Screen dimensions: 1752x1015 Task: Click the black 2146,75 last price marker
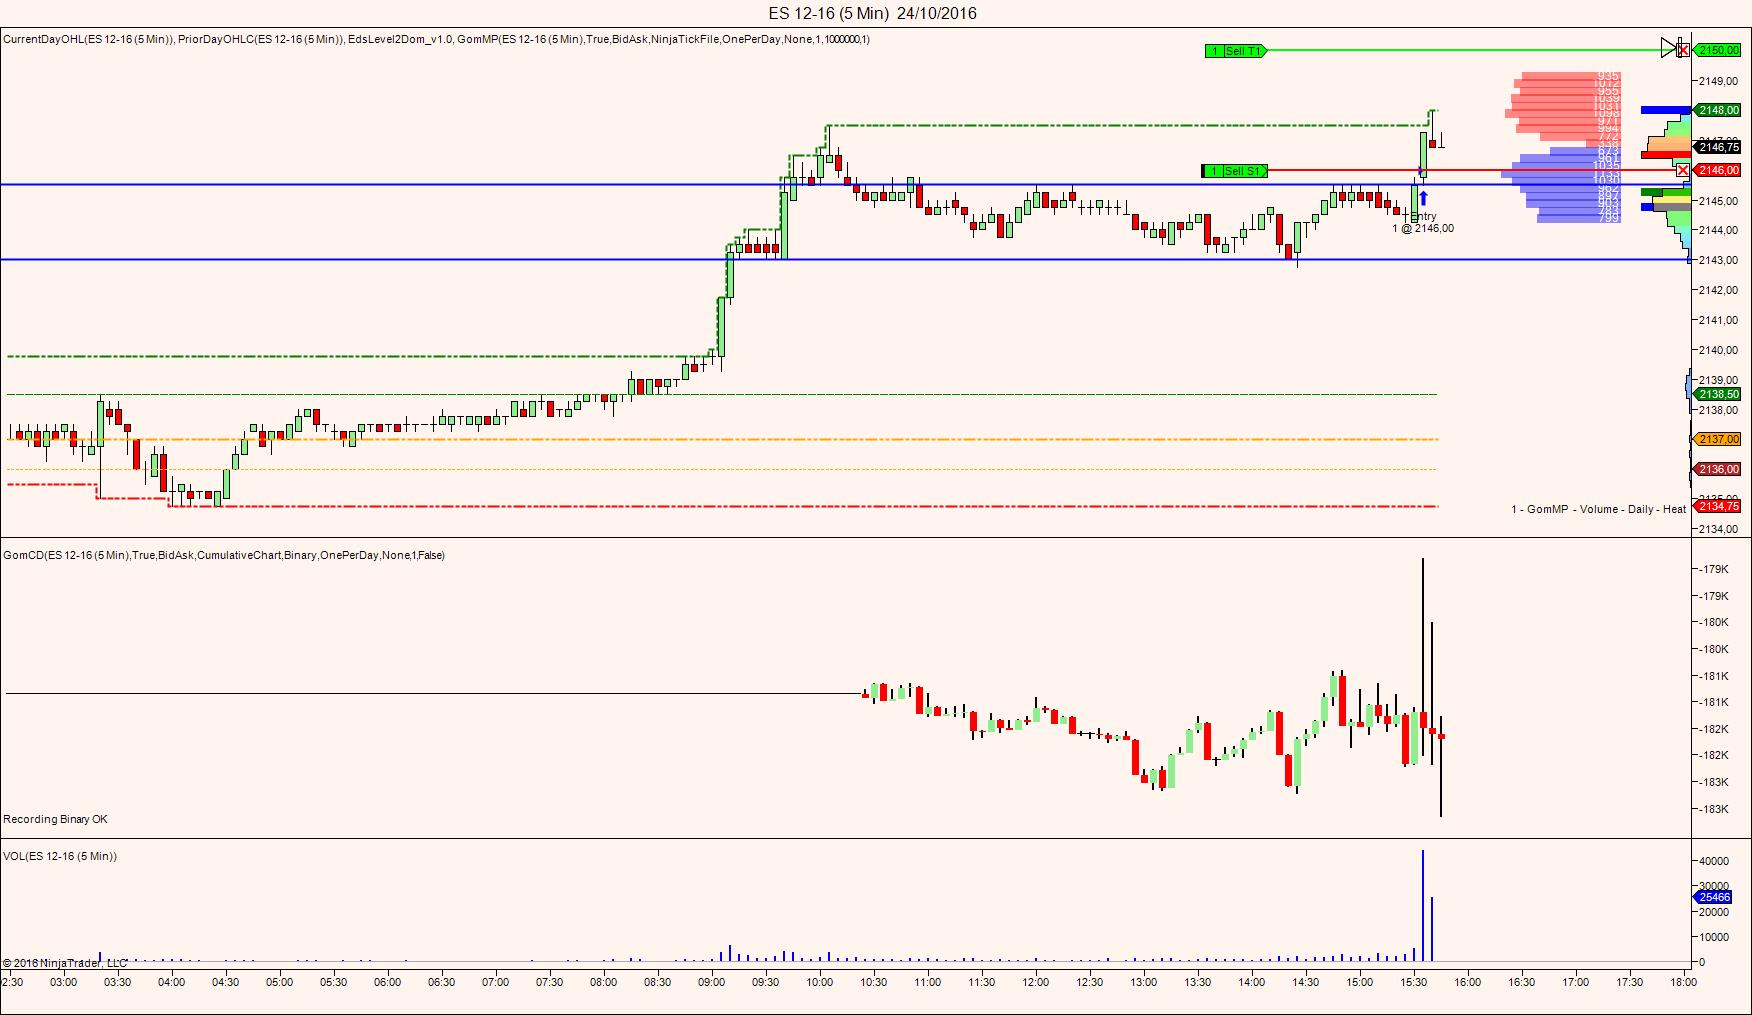tap(1719, 147)
